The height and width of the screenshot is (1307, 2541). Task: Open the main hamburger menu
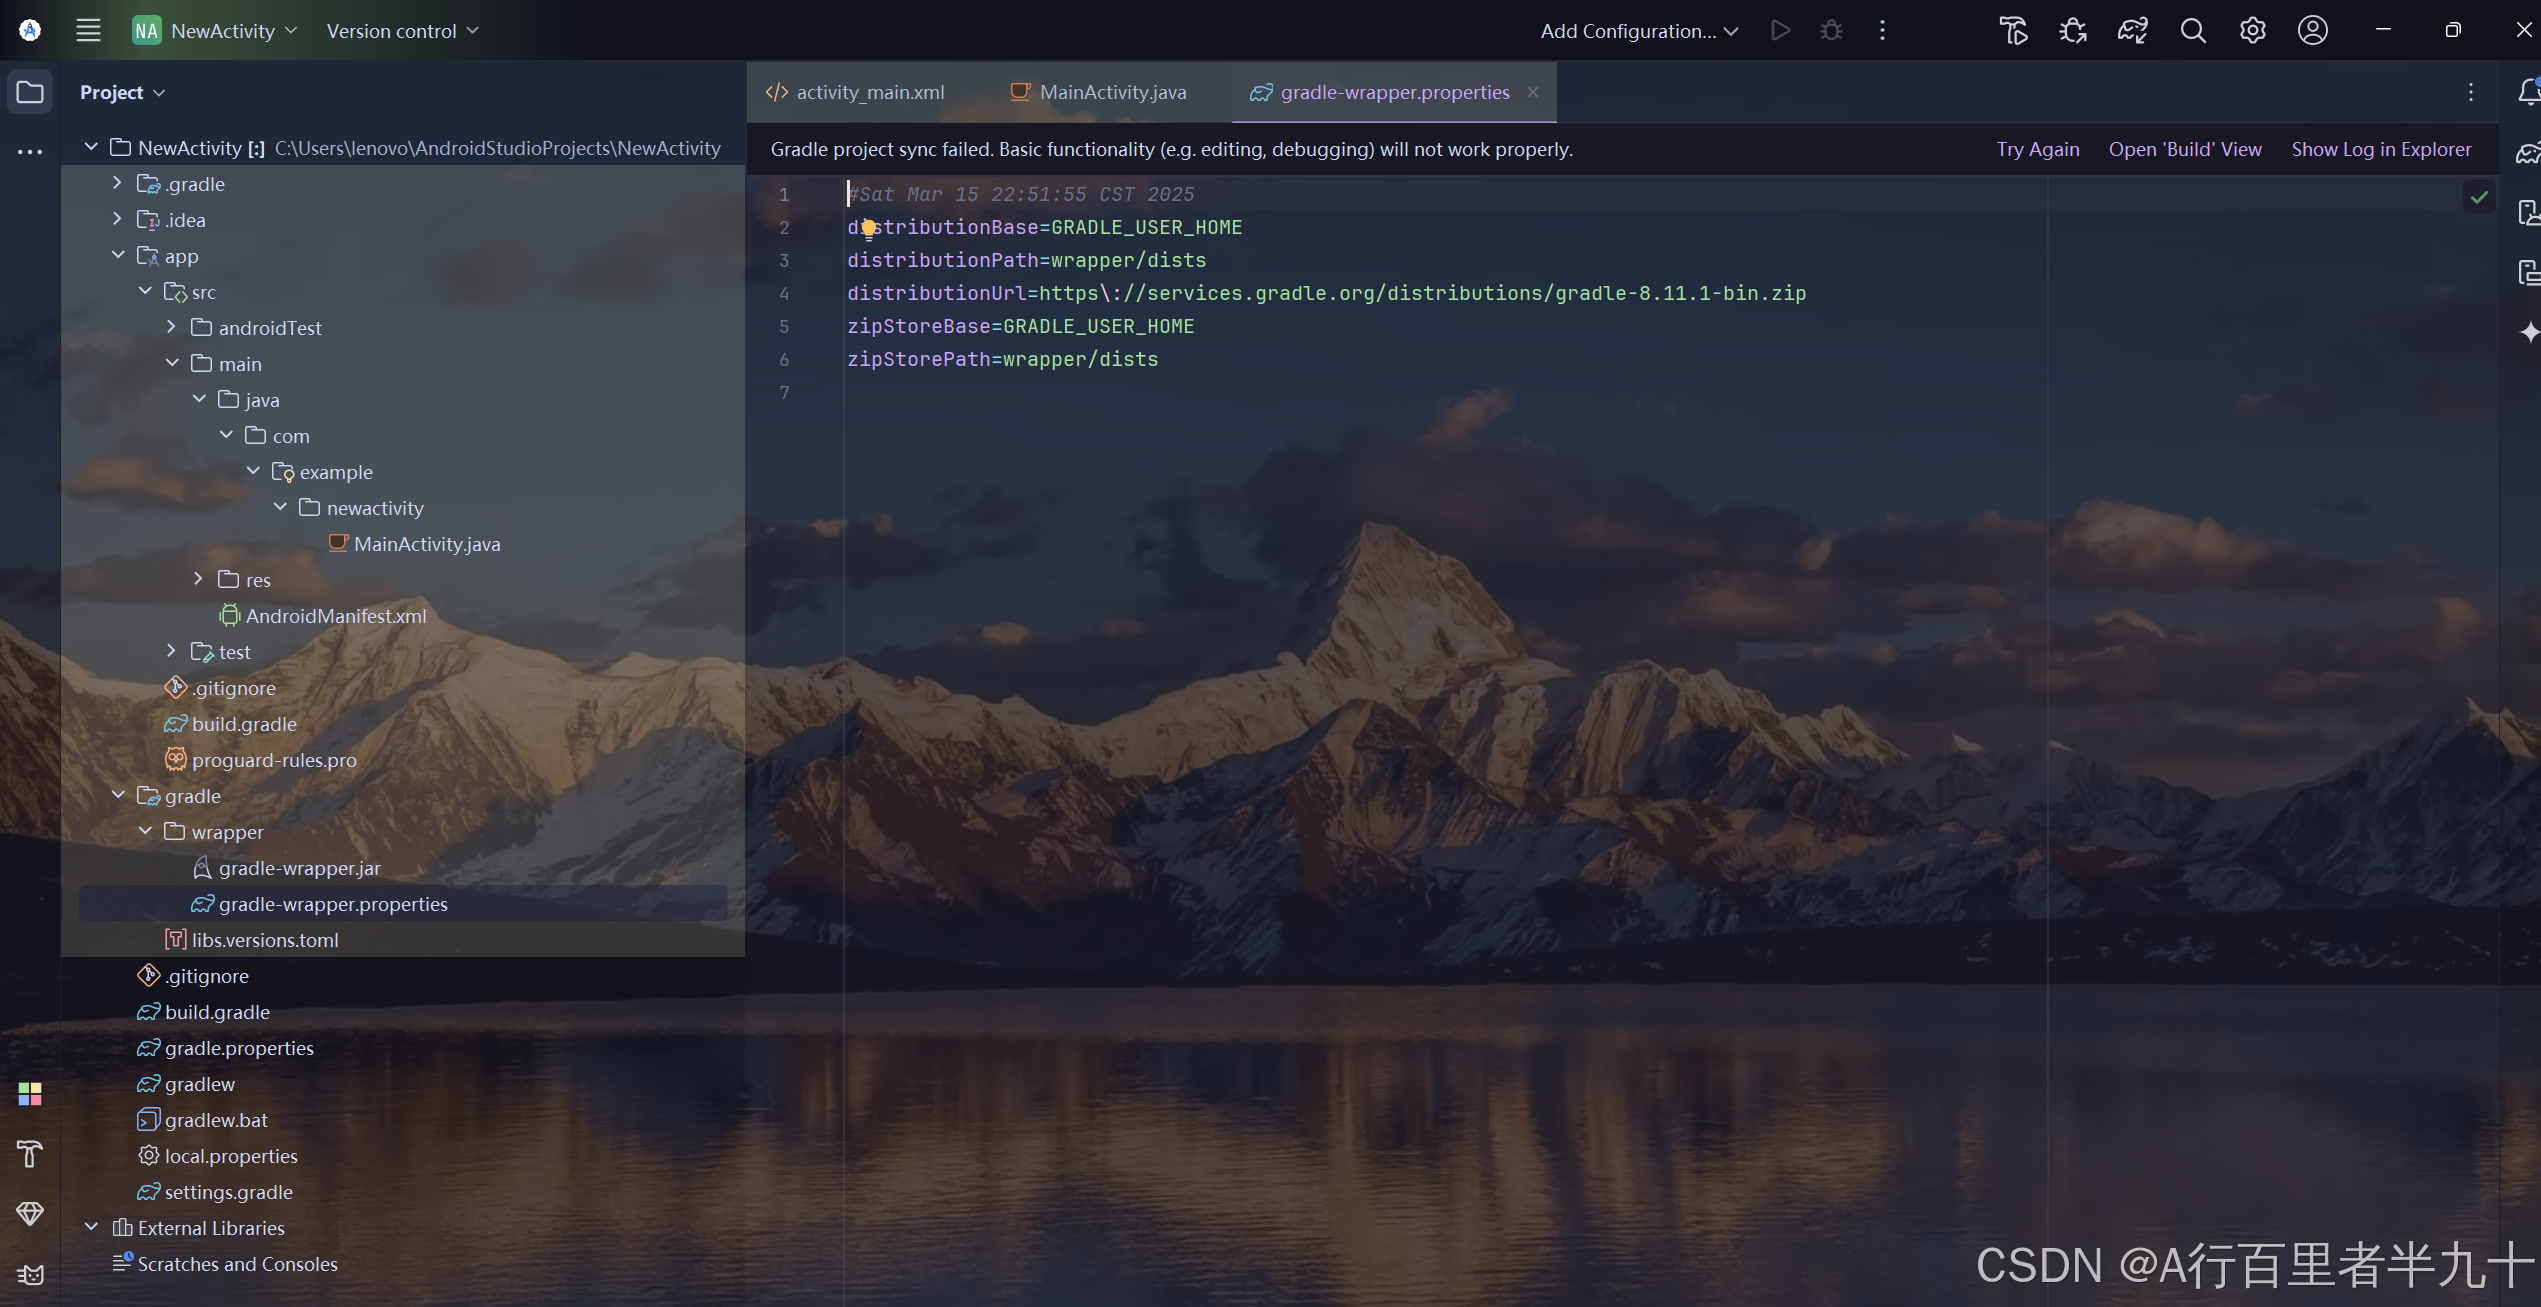point(88,31)
